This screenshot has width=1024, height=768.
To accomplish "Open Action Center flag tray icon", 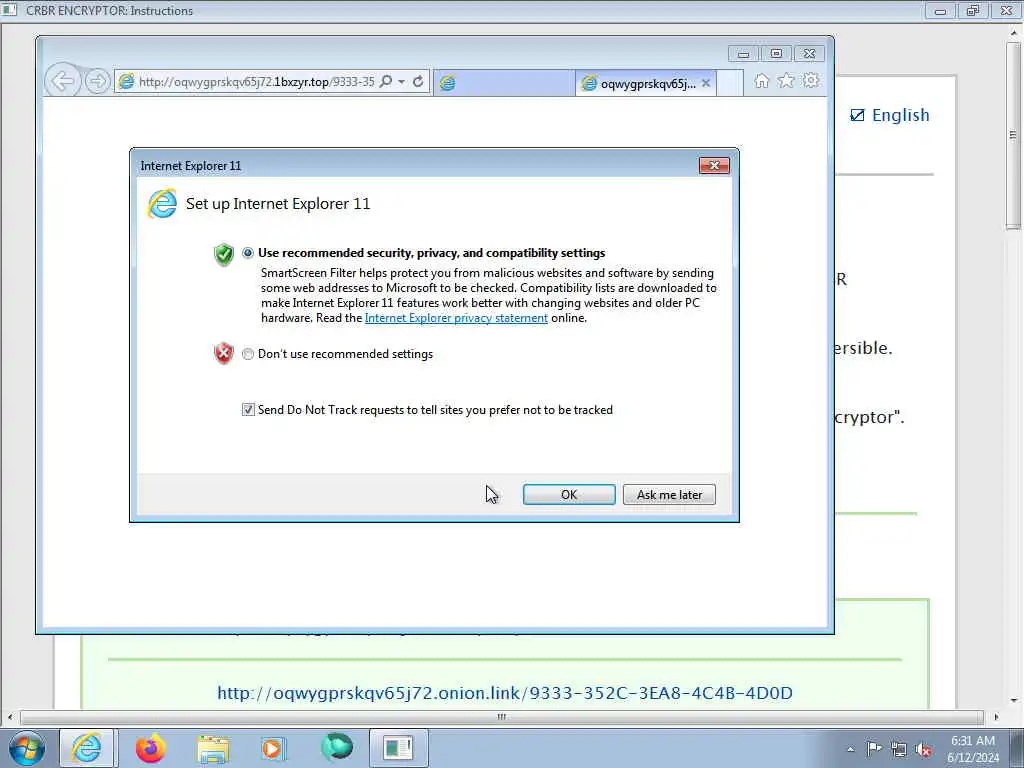I will [874, 748].
